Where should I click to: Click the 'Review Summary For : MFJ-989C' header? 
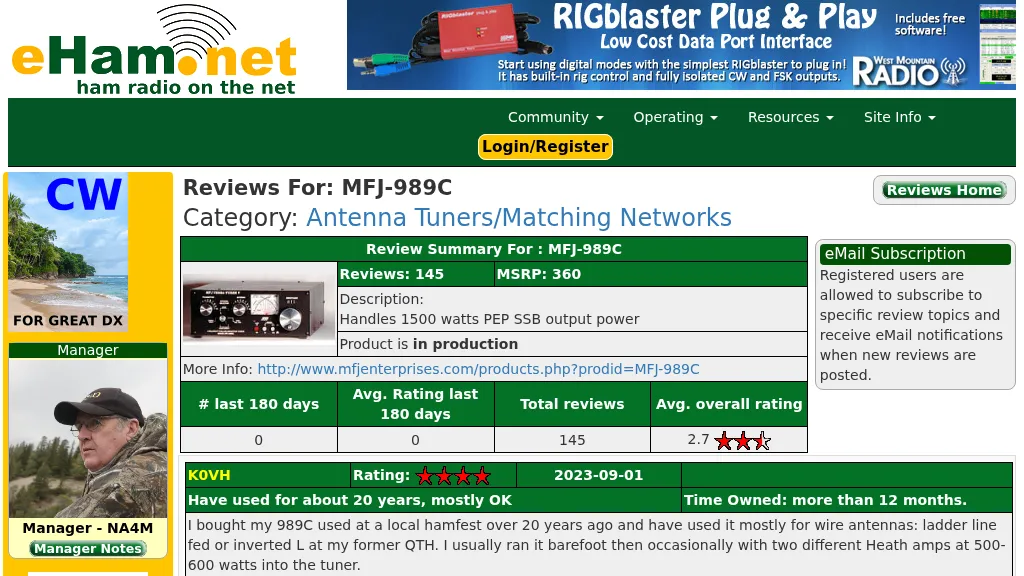click(494, 249)
